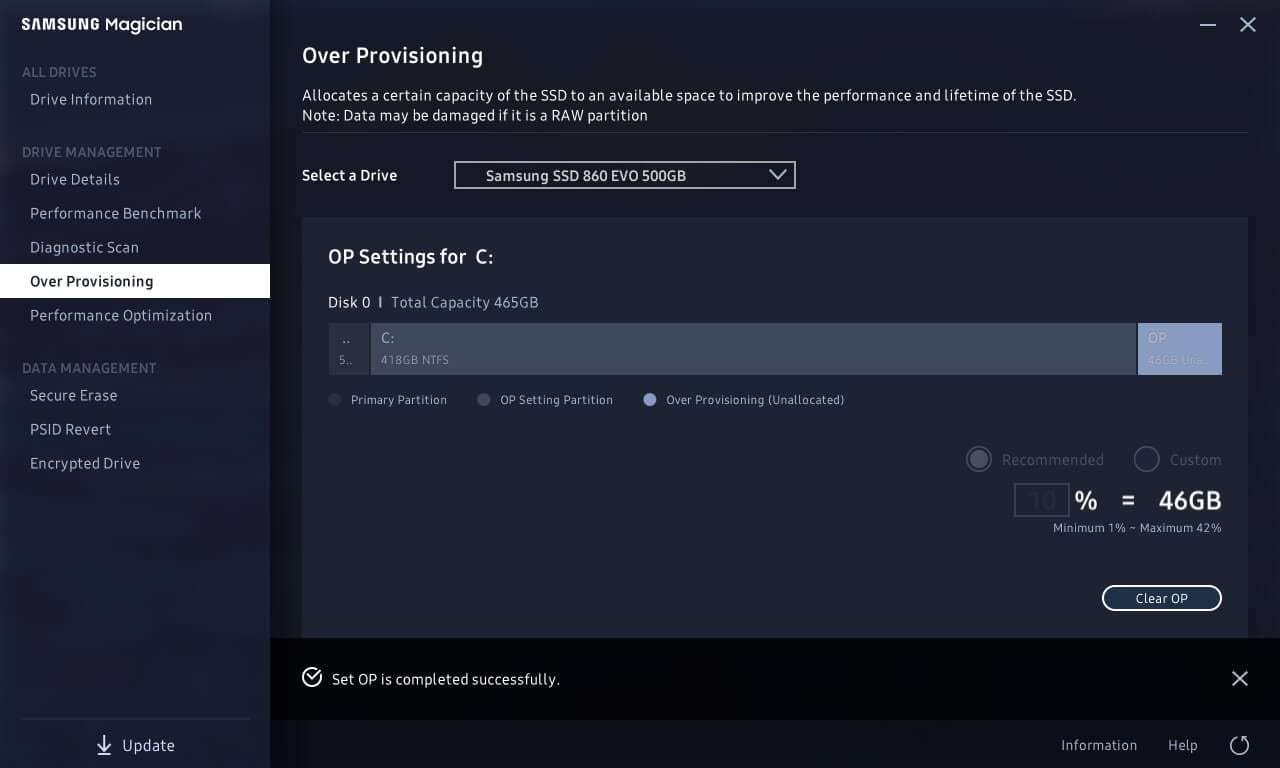1280x768 pixels.
Task: Click the Clear OP button
Action: (x=1161, y=598)
